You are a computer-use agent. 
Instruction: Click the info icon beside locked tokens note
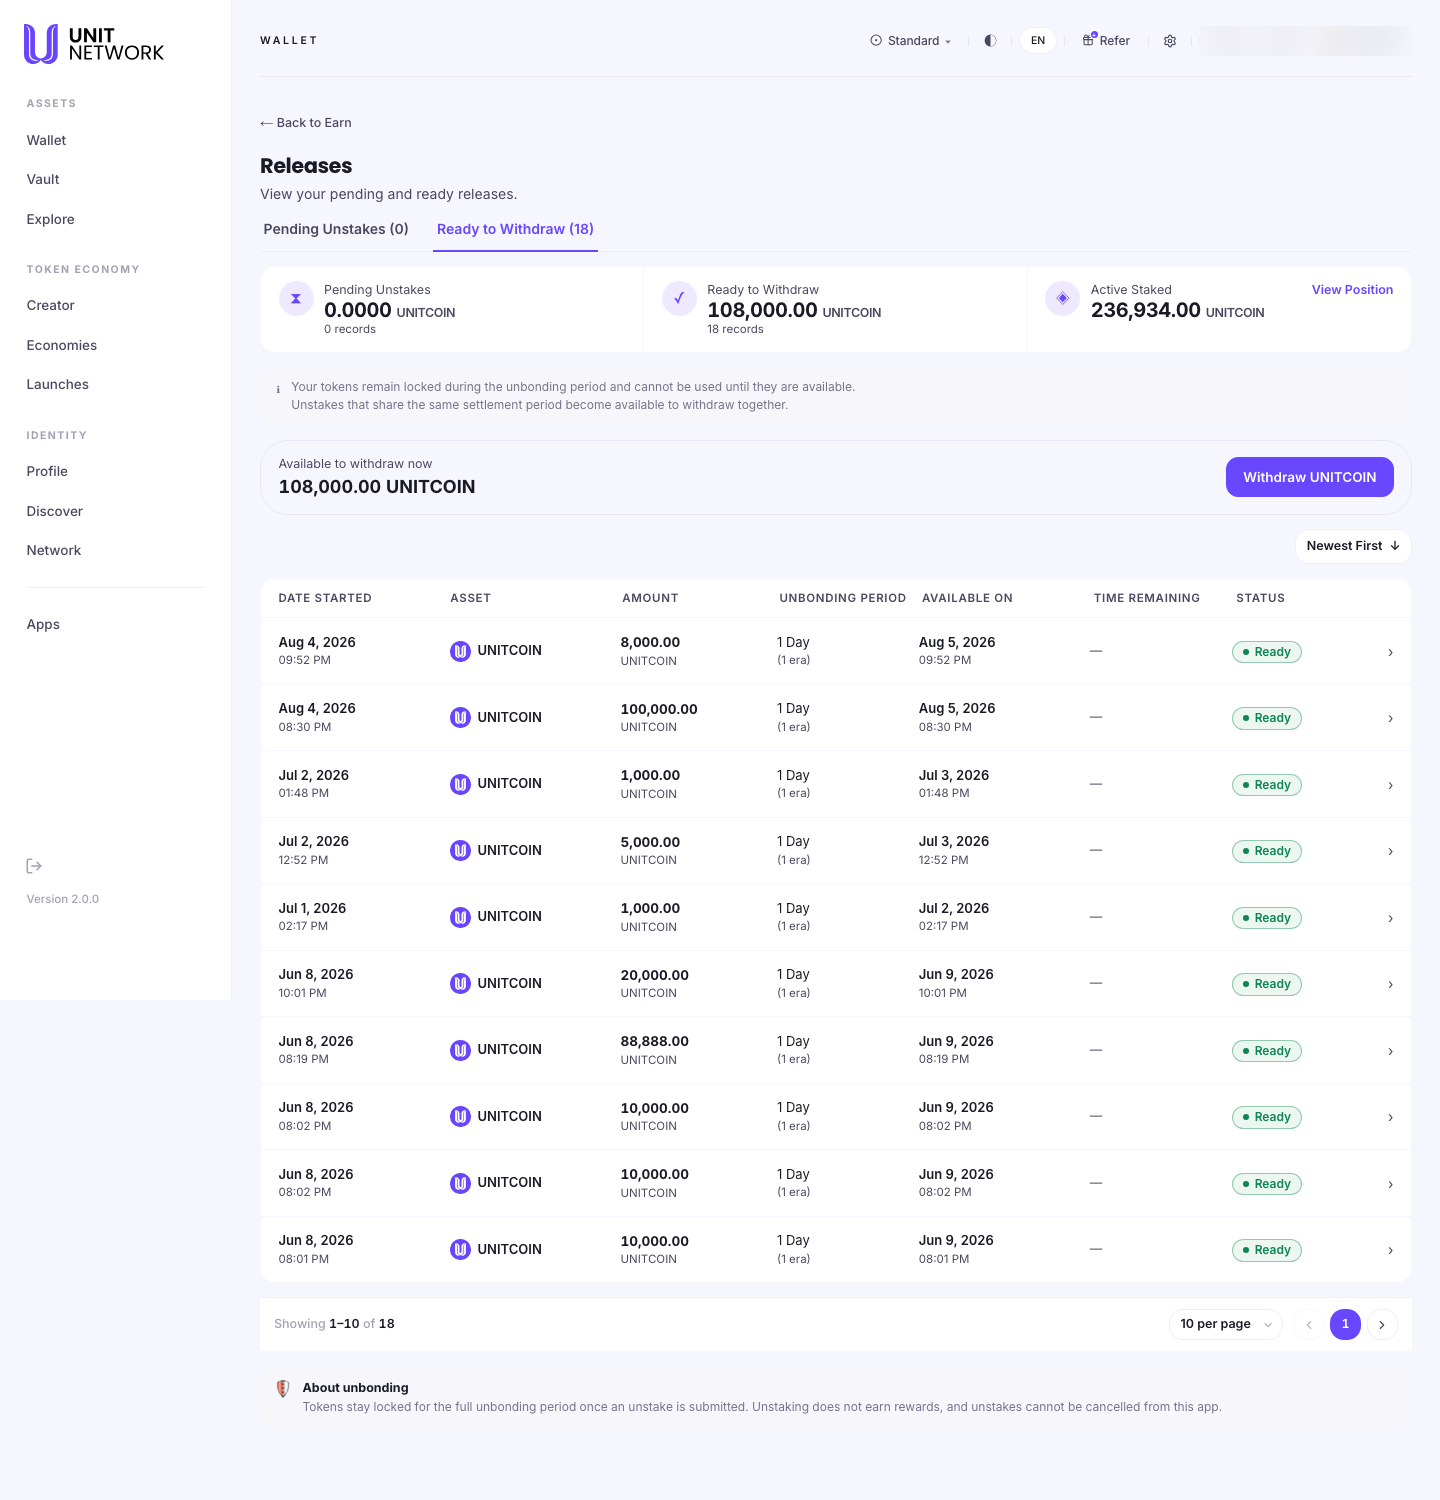click(x=278, y=390)
